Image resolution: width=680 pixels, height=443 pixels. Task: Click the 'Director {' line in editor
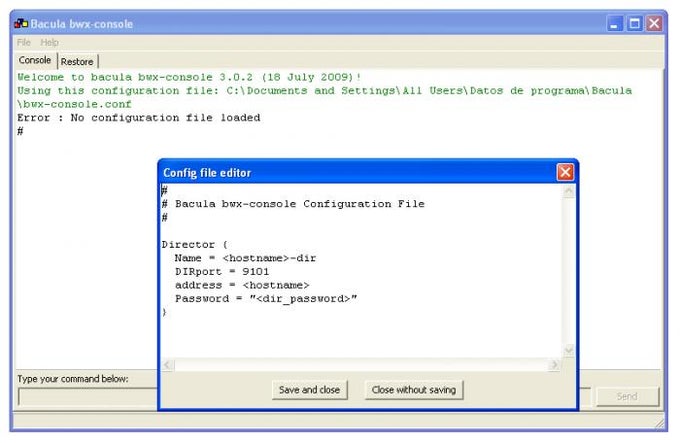(195, 245)
